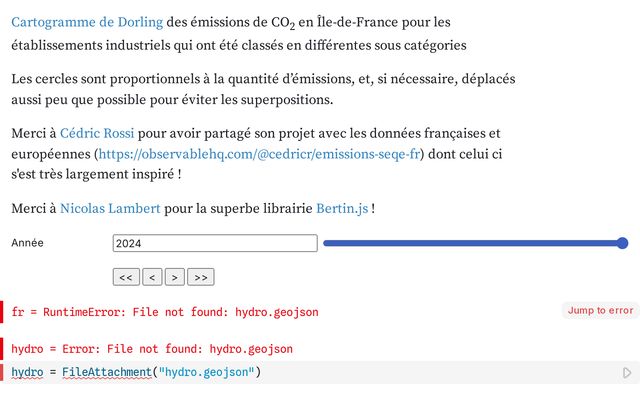The height and width of the screenshot is (400, 640).
Task: Run the hydro FileAttachment cell
Action: (x=627, y=373)
